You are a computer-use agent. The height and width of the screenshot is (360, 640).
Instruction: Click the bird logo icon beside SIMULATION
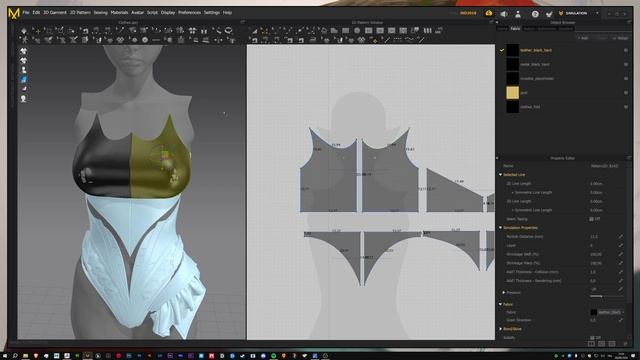pos(549,14)
